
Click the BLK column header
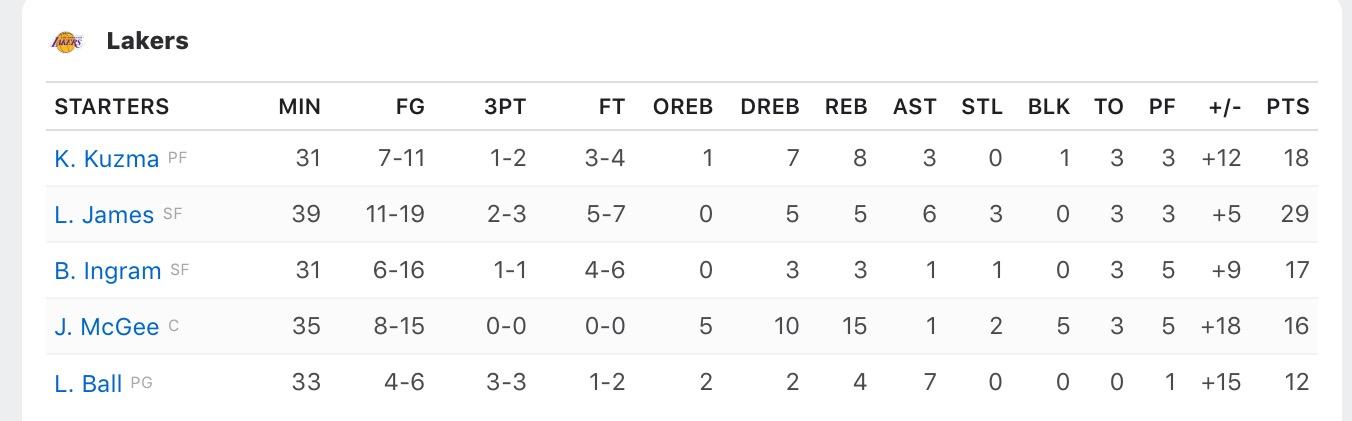click(x=1049, y=107)
